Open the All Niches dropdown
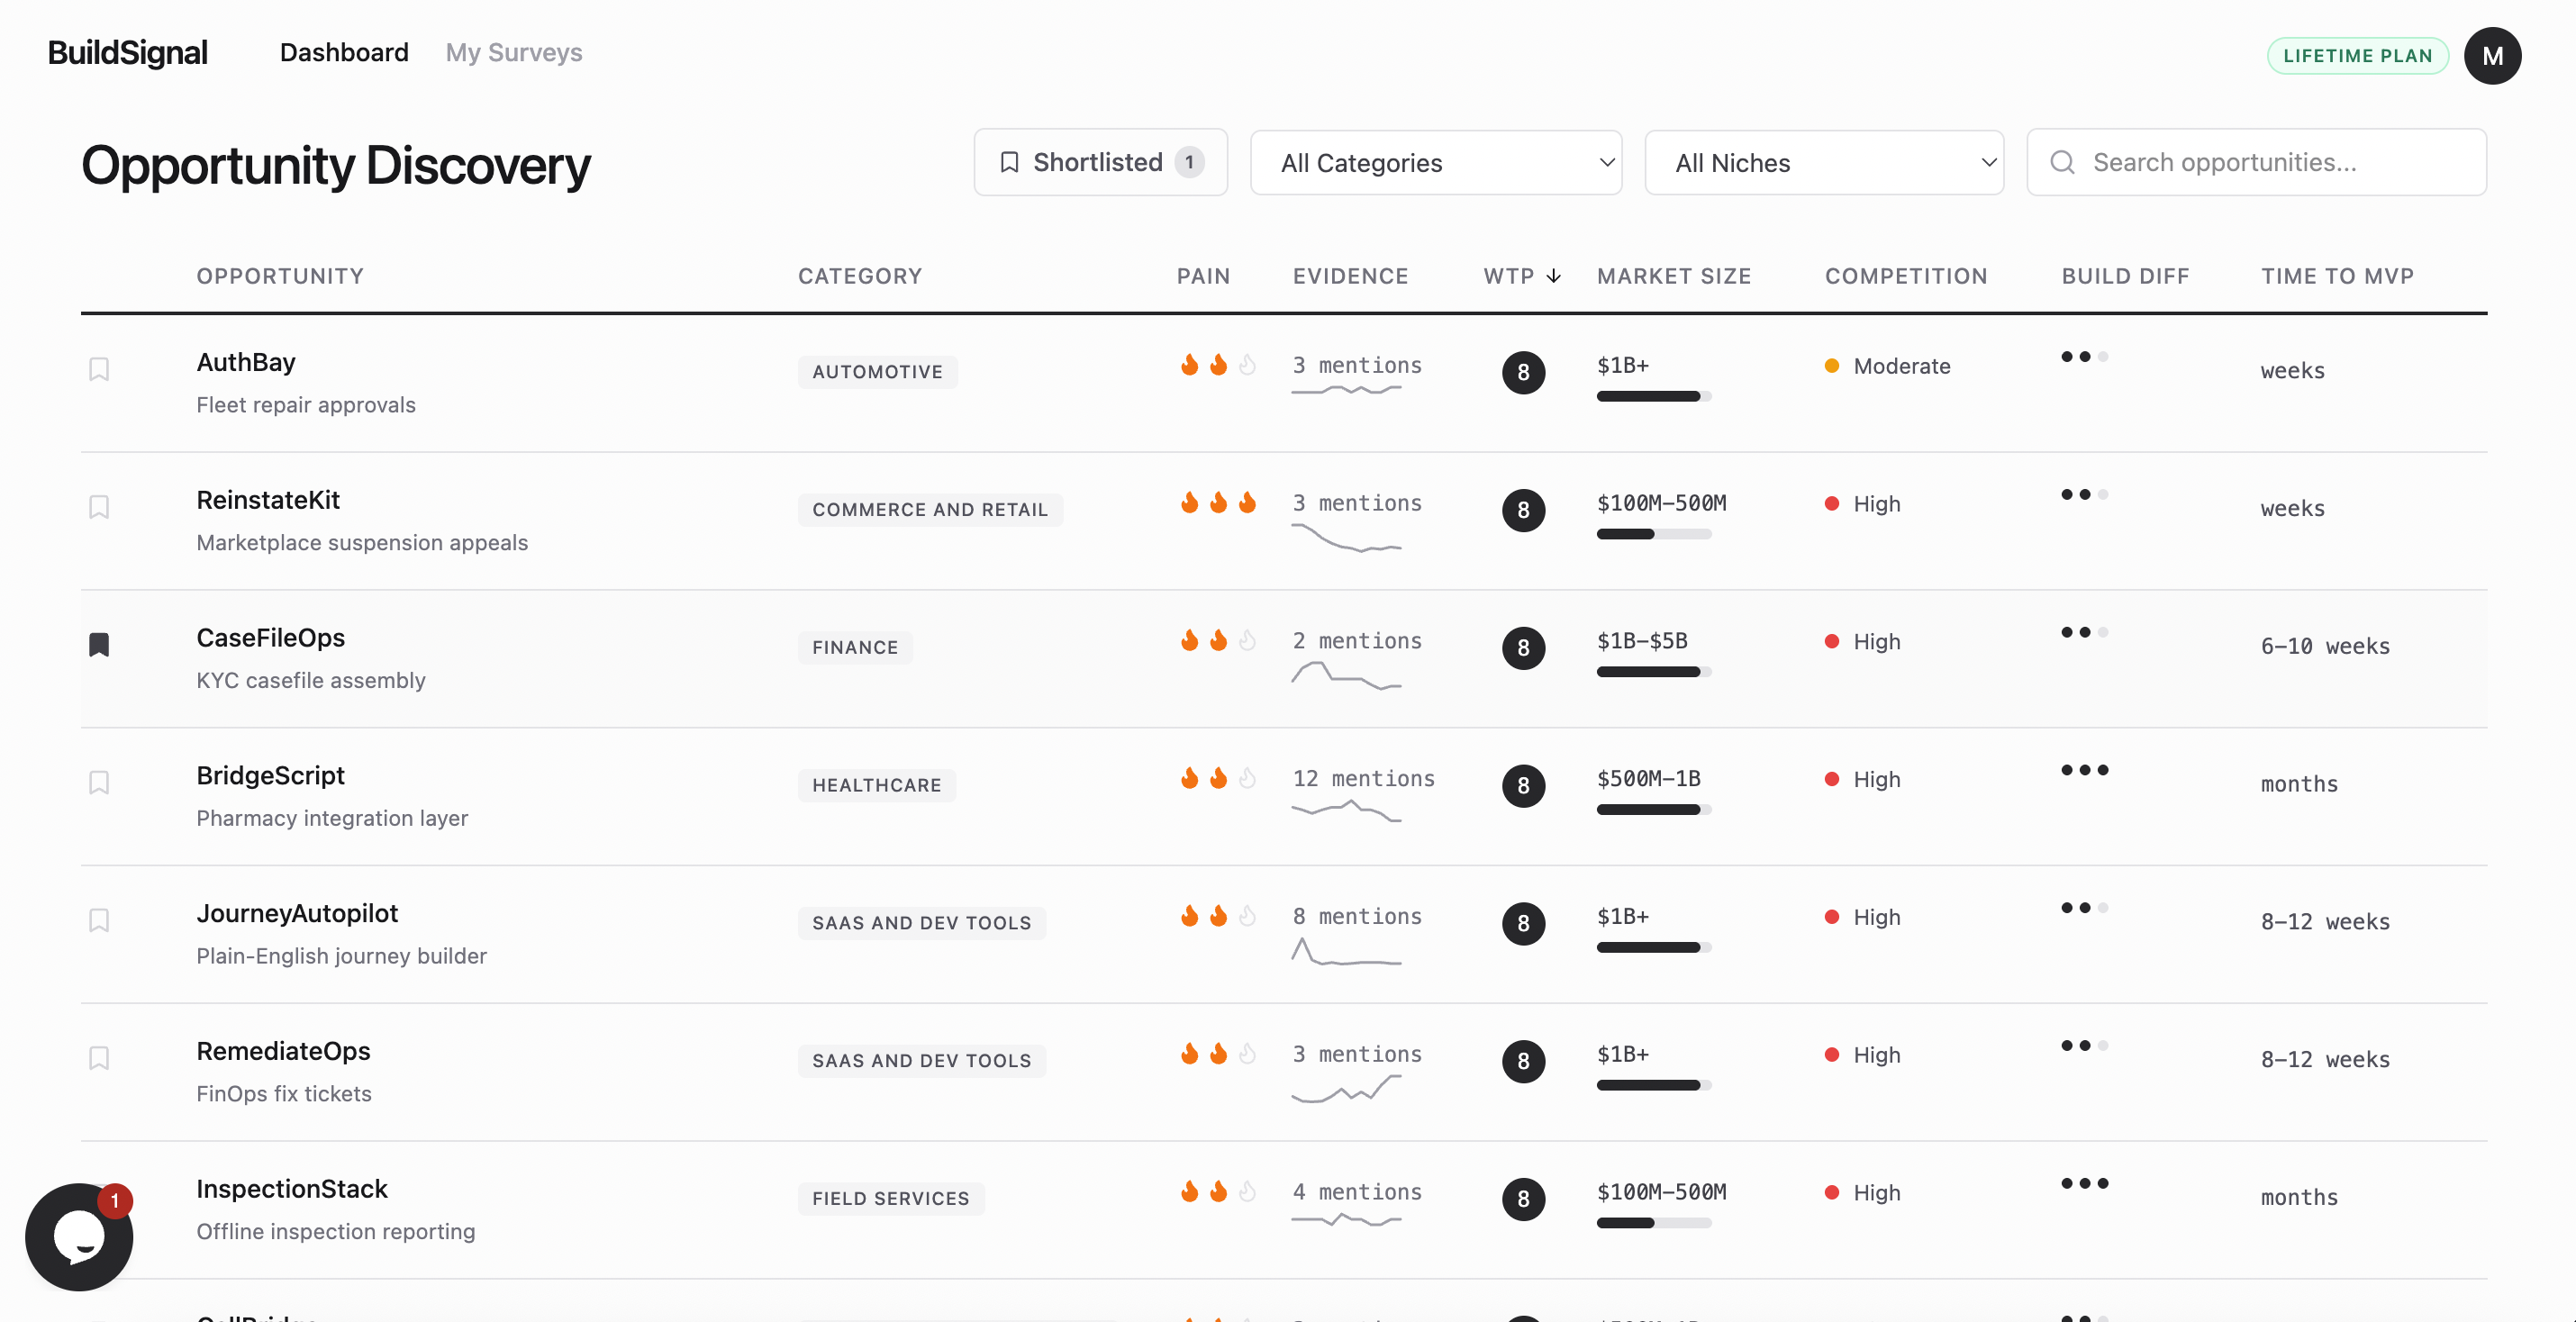This screenshot has width=2576, height=1322. coord(1823,163)
